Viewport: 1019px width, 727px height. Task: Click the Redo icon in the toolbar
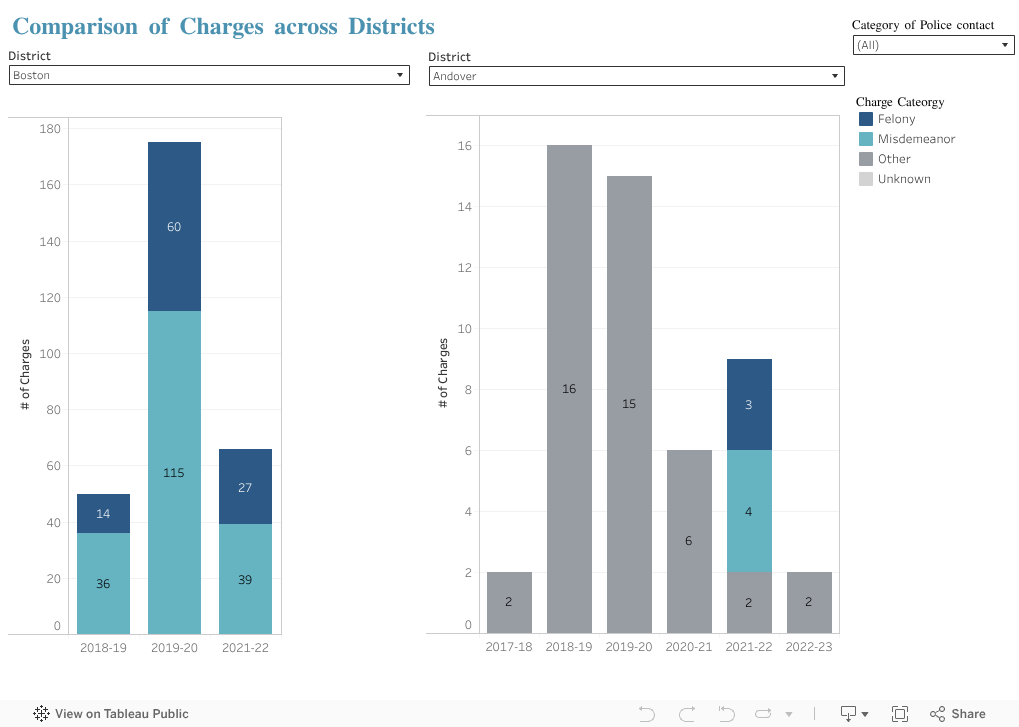pos(687,714)
